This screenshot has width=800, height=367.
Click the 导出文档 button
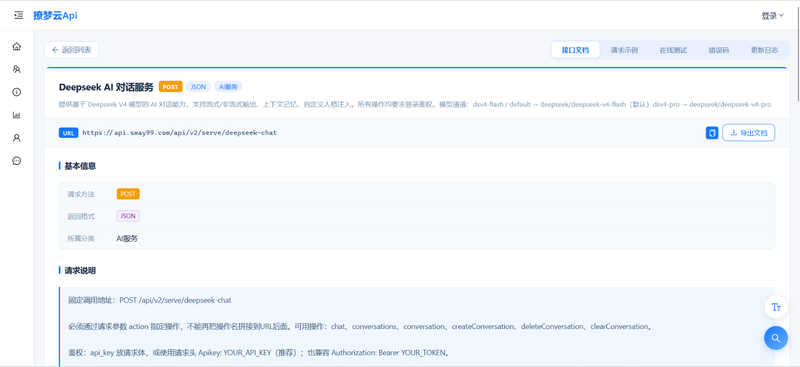pos(748,133)
